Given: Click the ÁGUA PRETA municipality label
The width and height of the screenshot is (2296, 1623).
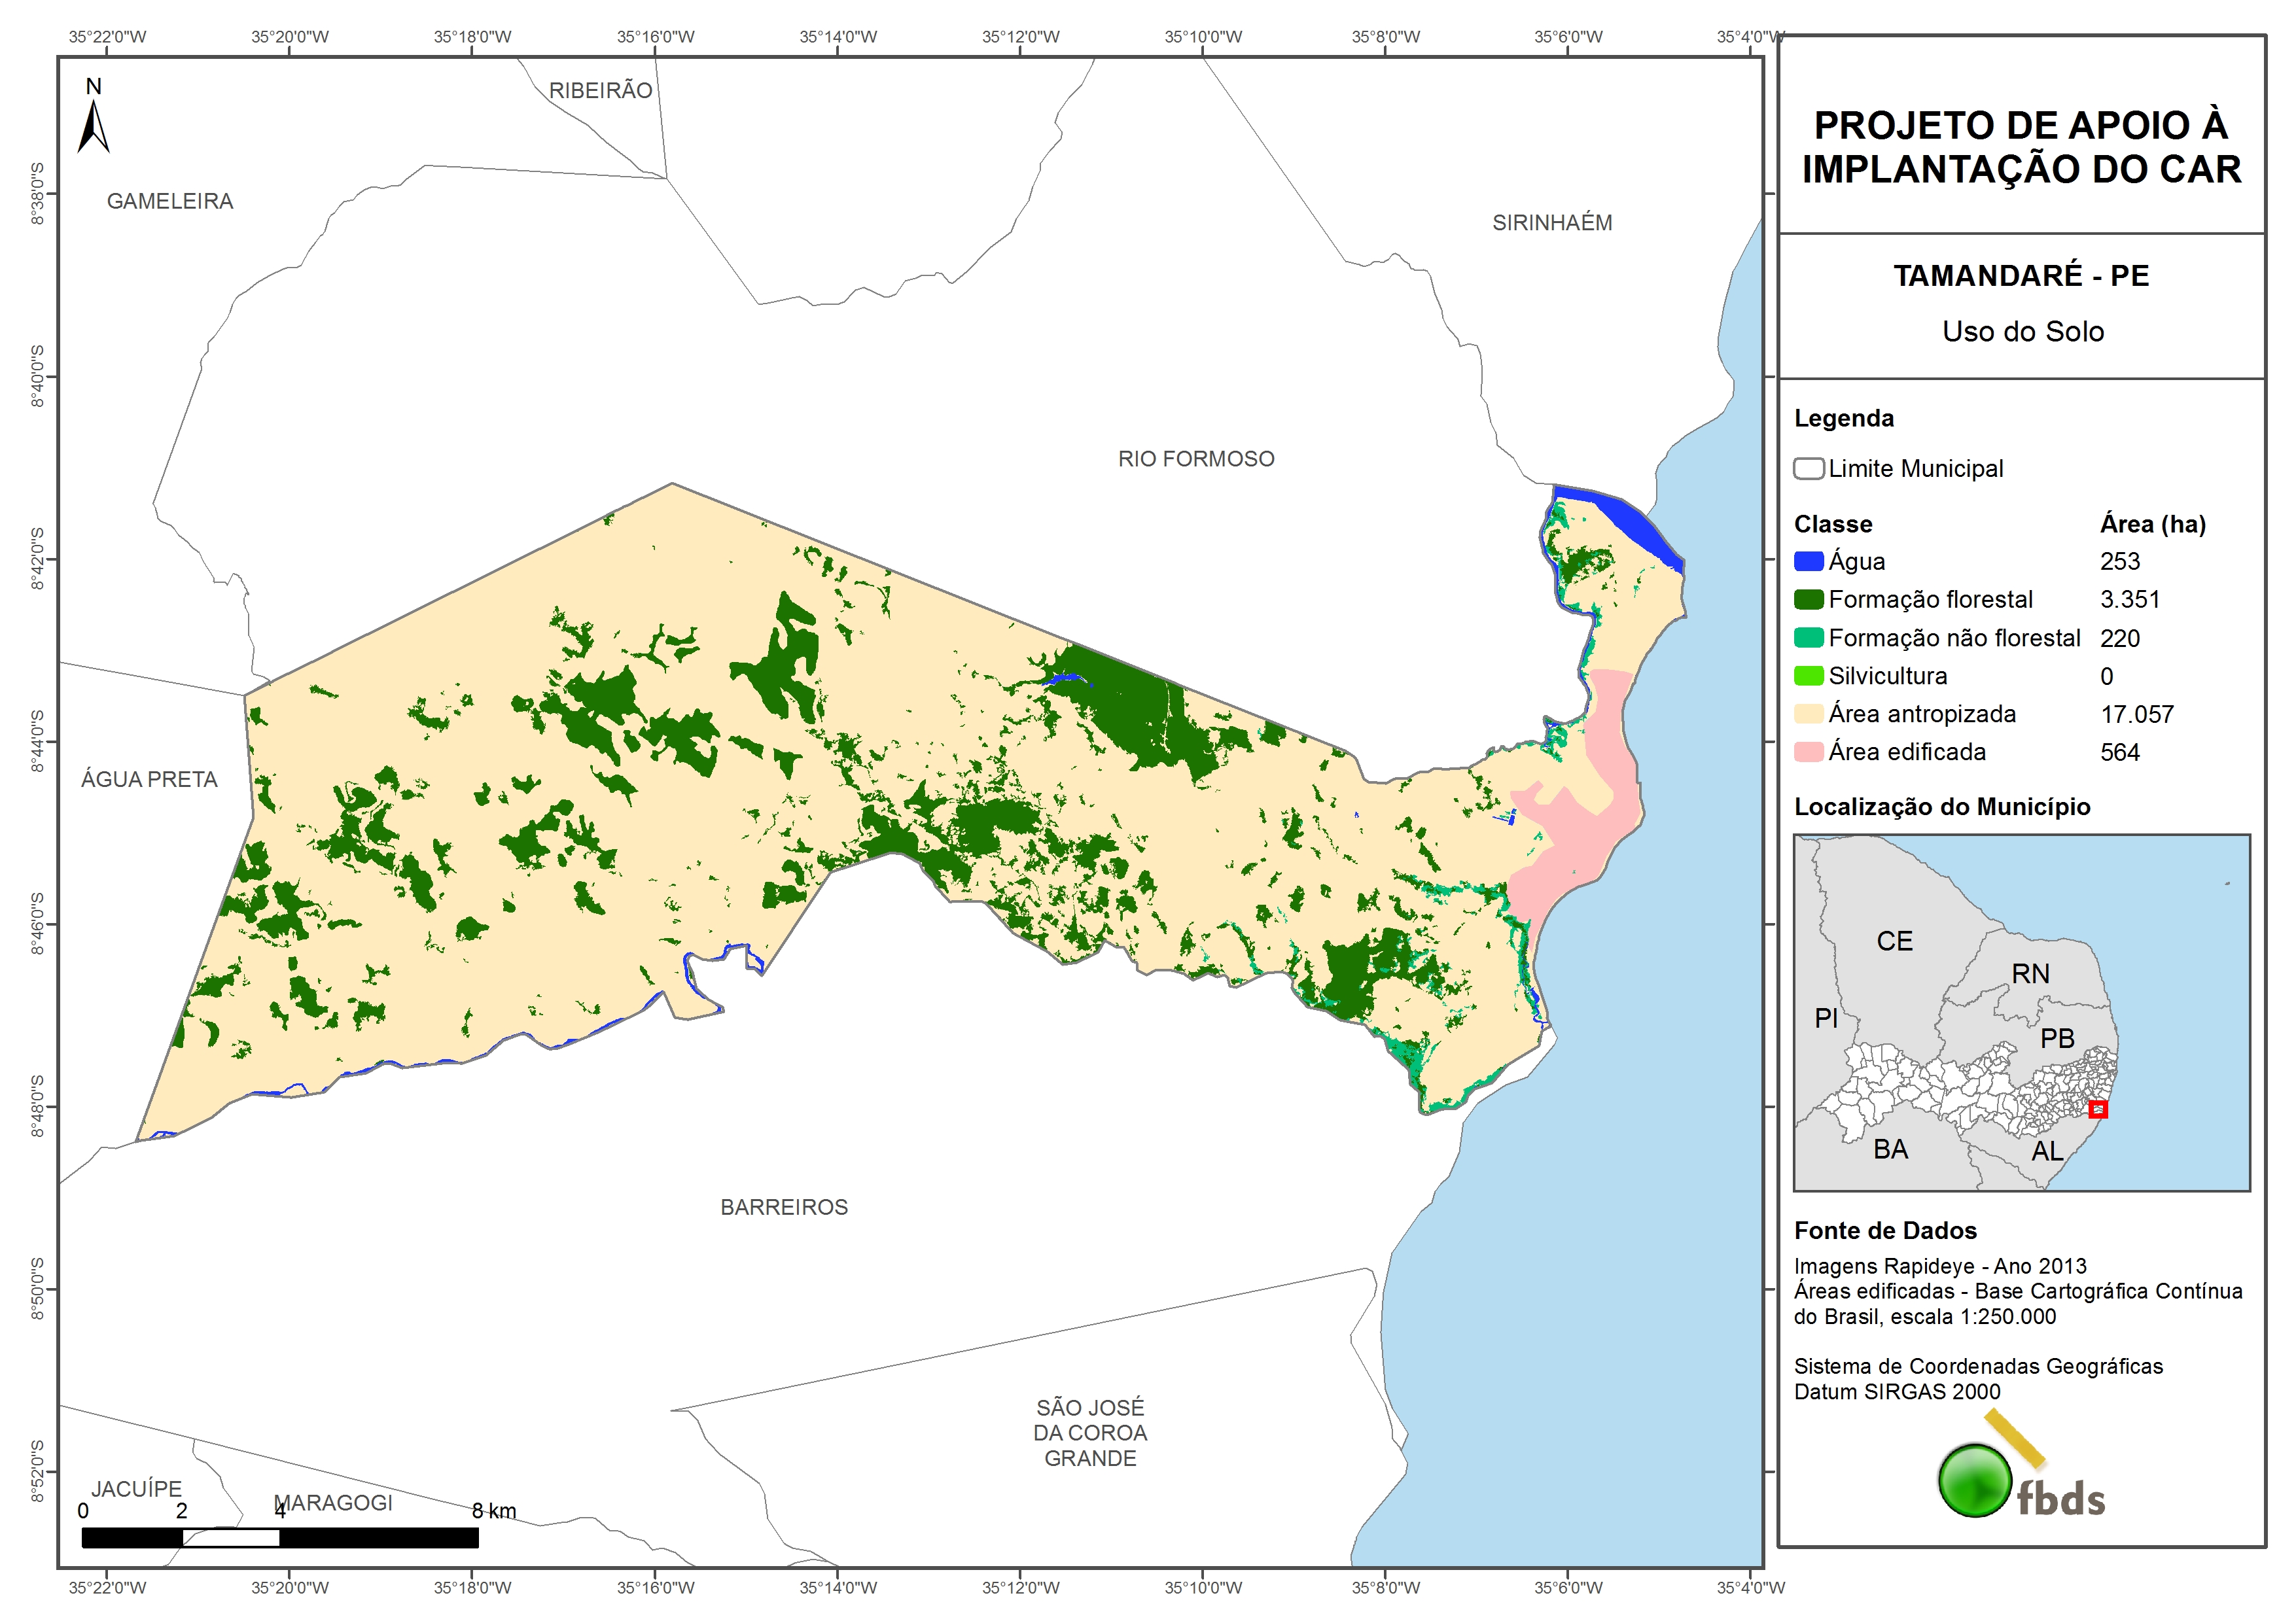Looking at the screenshot, I should 149,779.
